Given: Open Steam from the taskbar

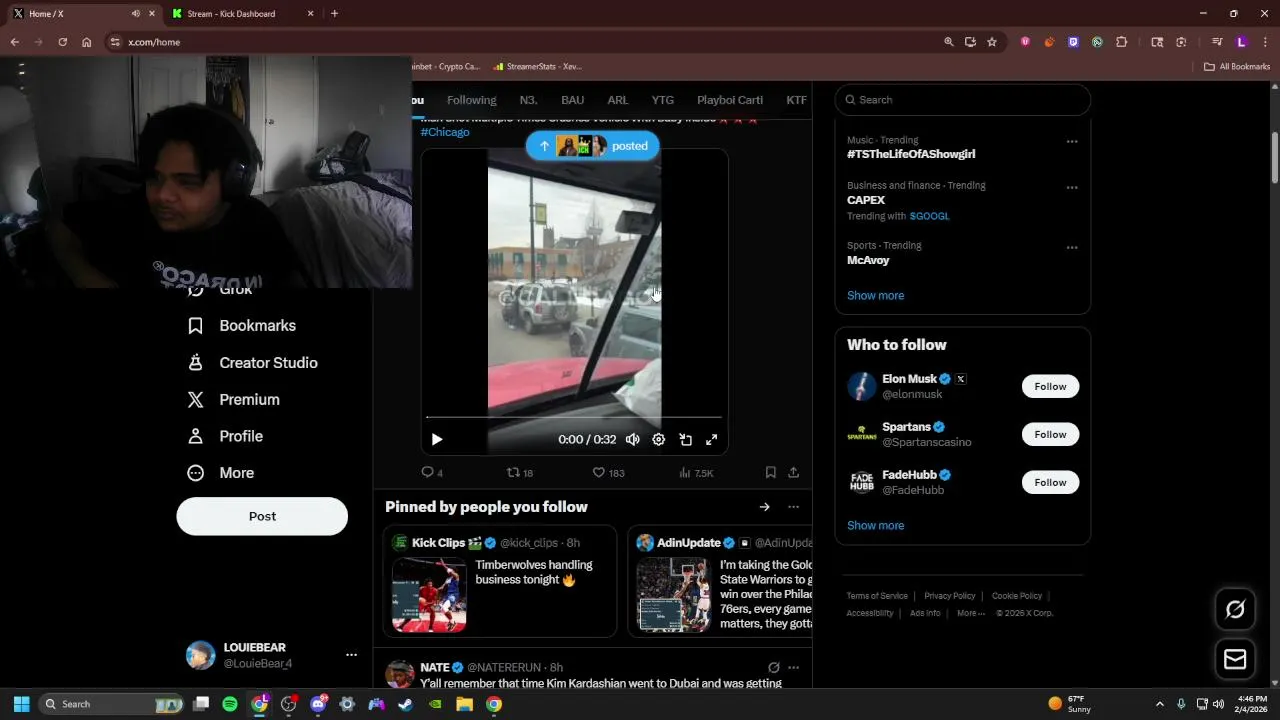Looking at the screenshot, I should (x=406, y=704).
